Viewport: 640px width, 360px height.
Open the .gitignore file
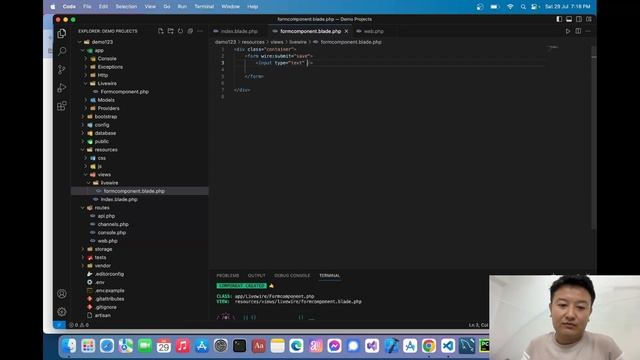pos(106,307)
